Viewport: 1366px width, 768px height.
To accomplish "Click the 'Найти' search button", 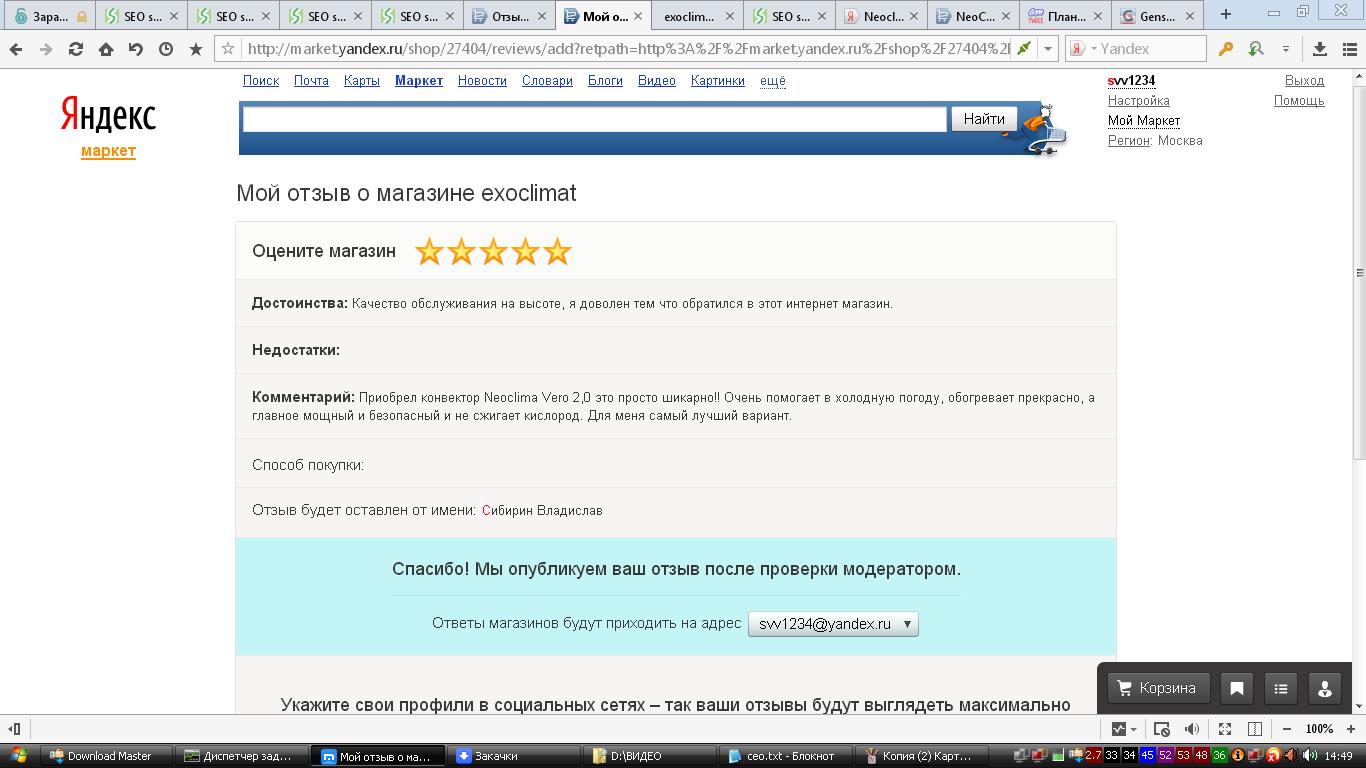I will pos(984,119).
